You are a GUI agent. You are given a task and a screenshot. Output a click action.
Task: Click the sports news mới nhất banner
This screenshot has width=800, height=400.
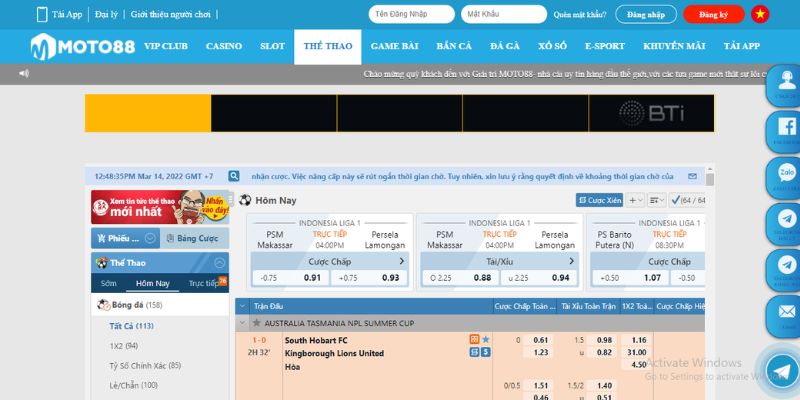pyautogui.click(x=160, y=207)
